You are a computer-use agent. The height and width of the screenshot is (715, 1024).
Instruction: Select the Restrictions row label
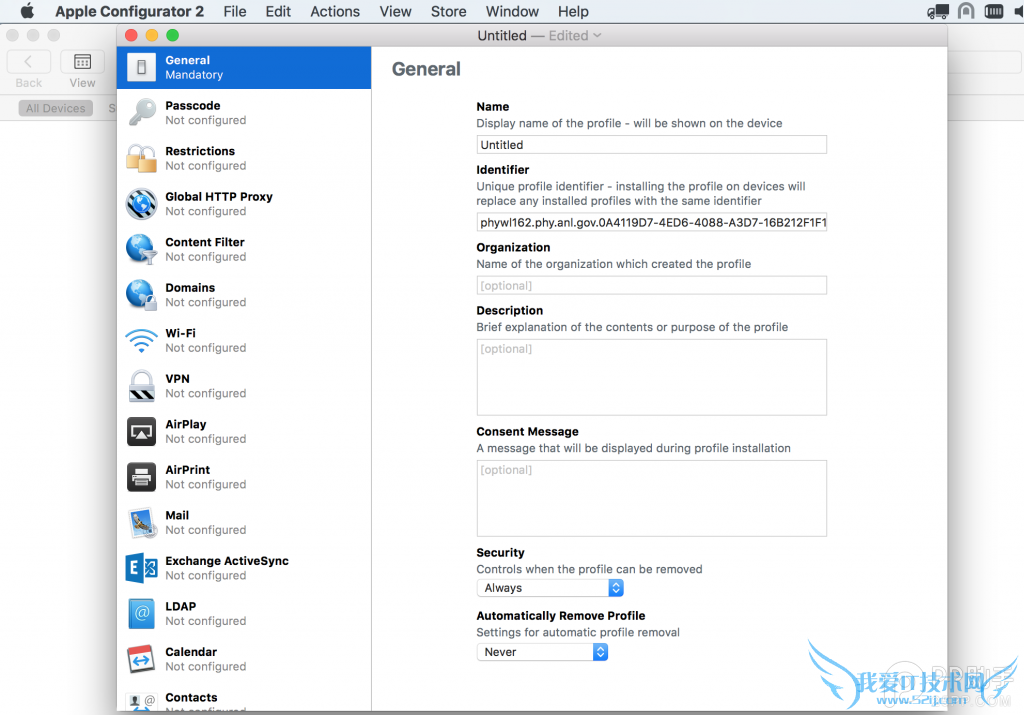click(x=200, y=151)
